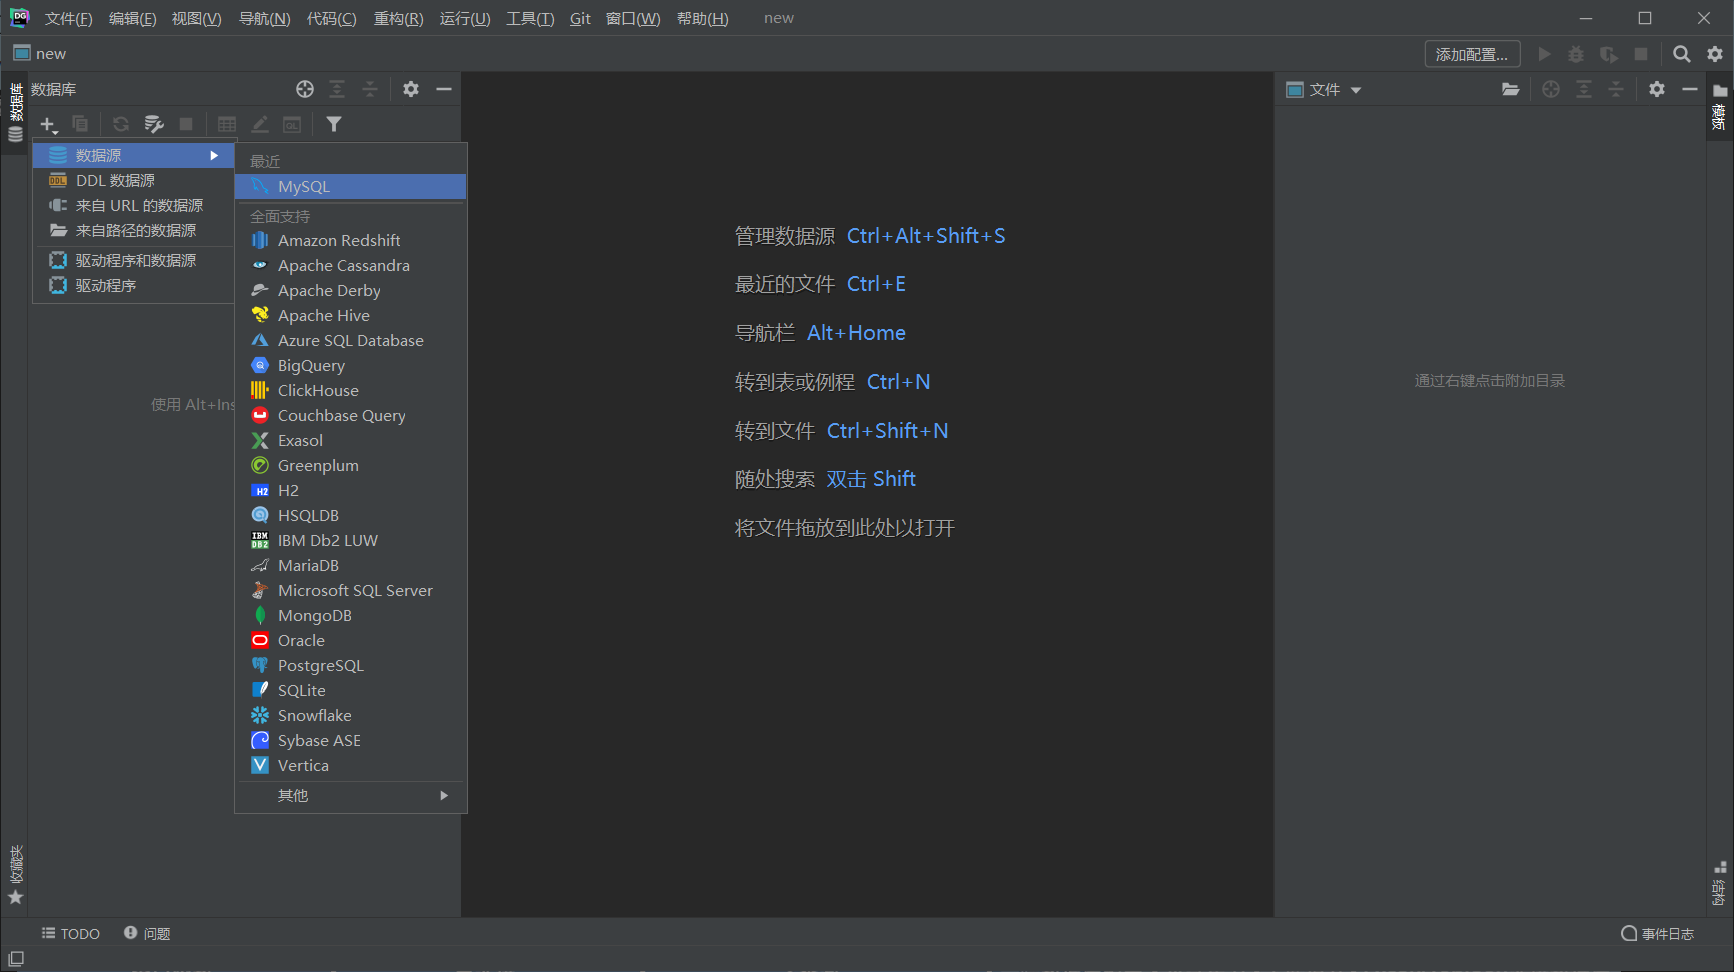Choose Apache Hive data source
The height and width of the screenshot is (972, 1734).
pyautogui.click(x=351, y=315)
